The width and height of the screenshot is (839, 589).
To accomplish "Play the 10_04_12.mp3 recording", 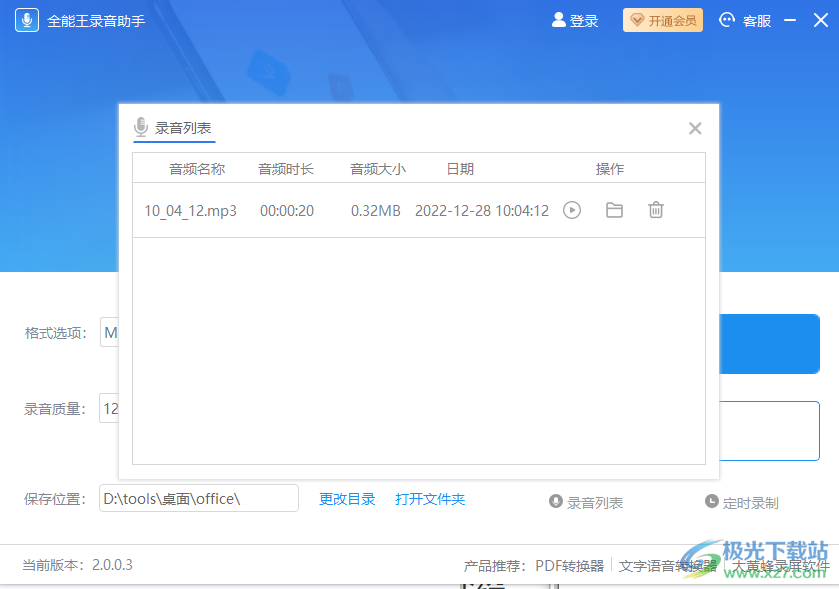I will [x=571, y=210].
